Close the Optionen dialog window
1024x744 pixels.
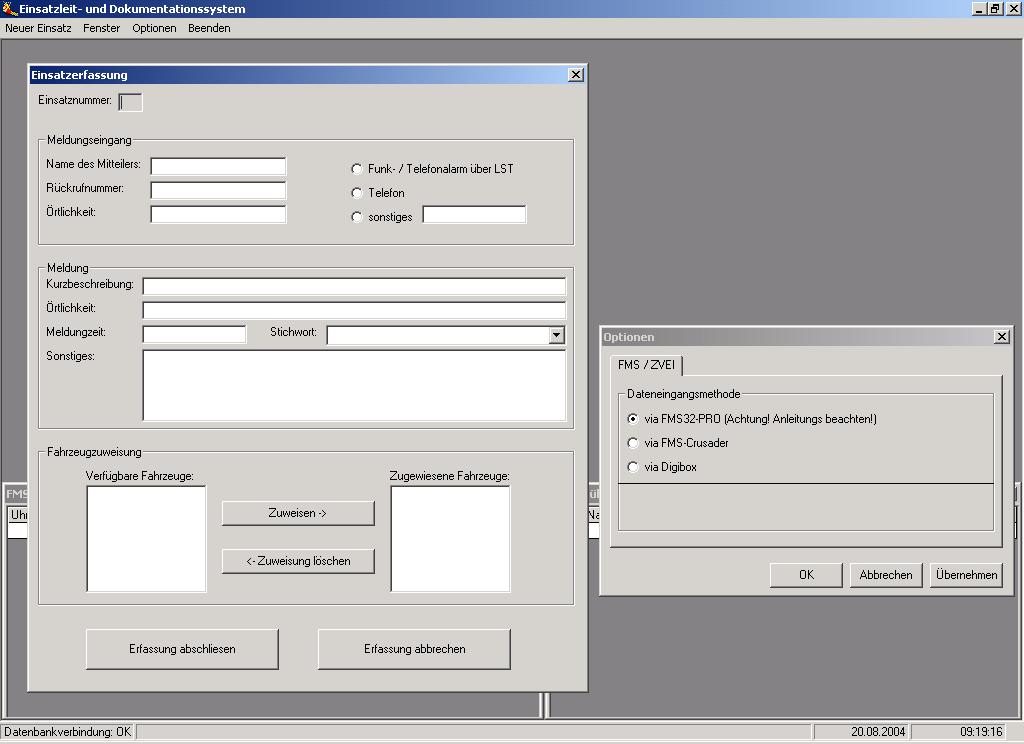pyautogui.click(x=1001, y=337)
